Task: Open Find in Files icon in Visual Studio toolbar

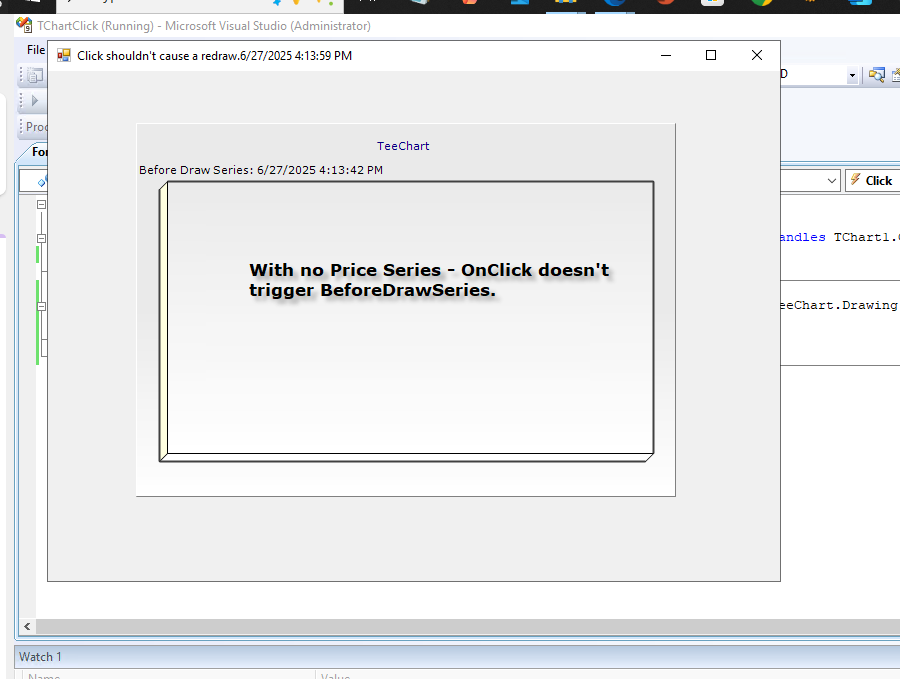Action: point(876,75)
